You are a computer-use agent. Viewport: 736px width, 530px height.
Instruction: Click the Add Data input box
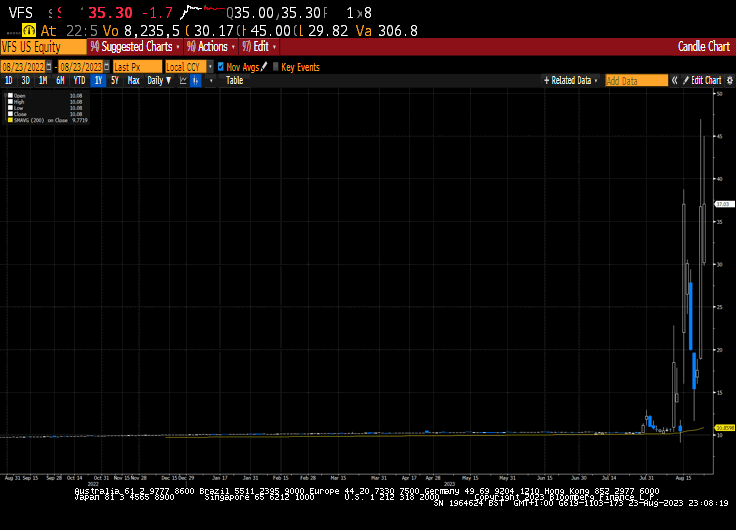click(x=636, y=81)
